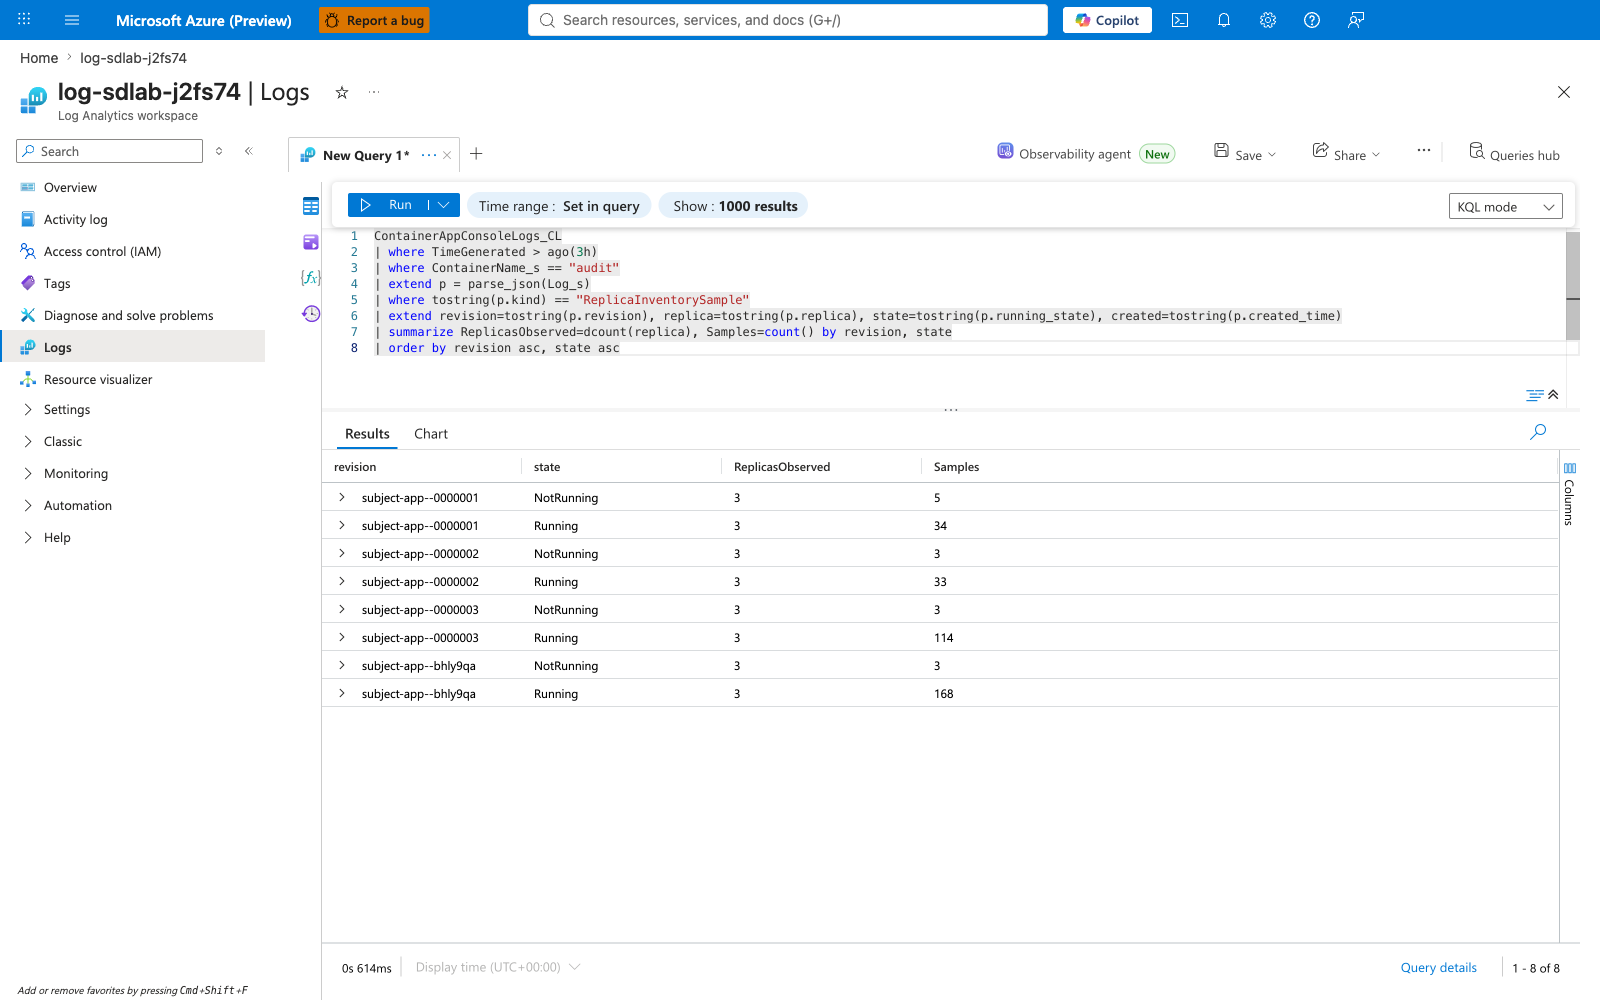Open the notifications bell
The height and width of the screenshot is (1000, 1600).
click(1224, 20)
